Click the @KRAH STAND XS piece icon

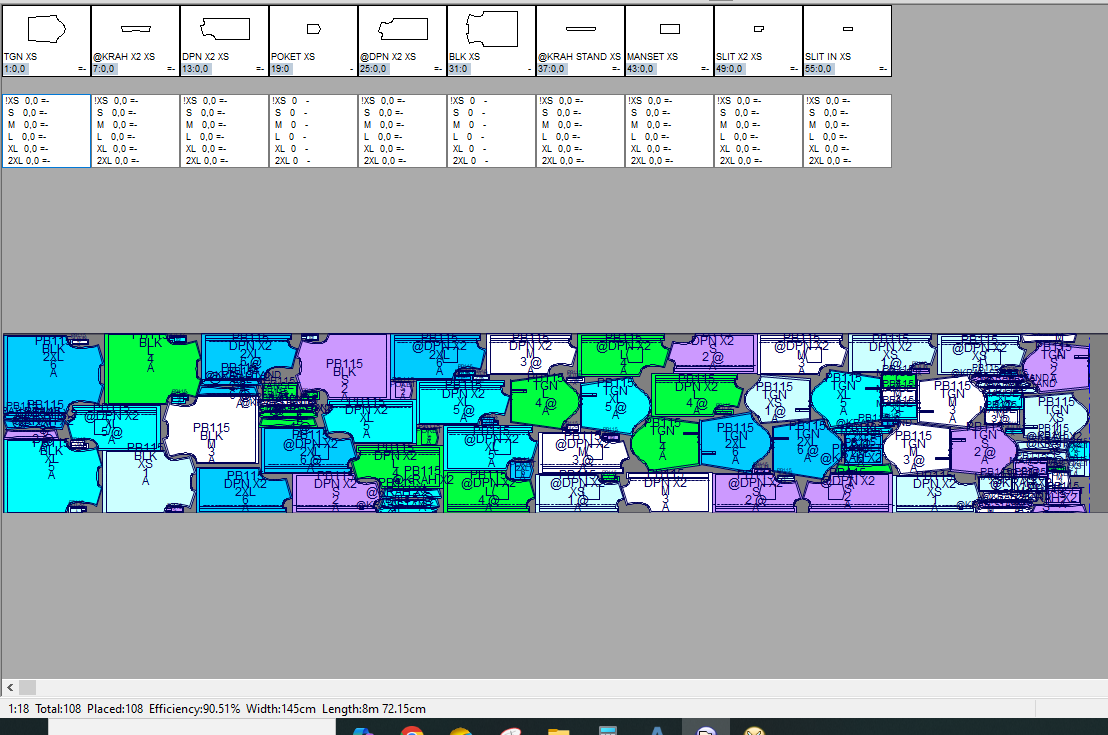580,29
